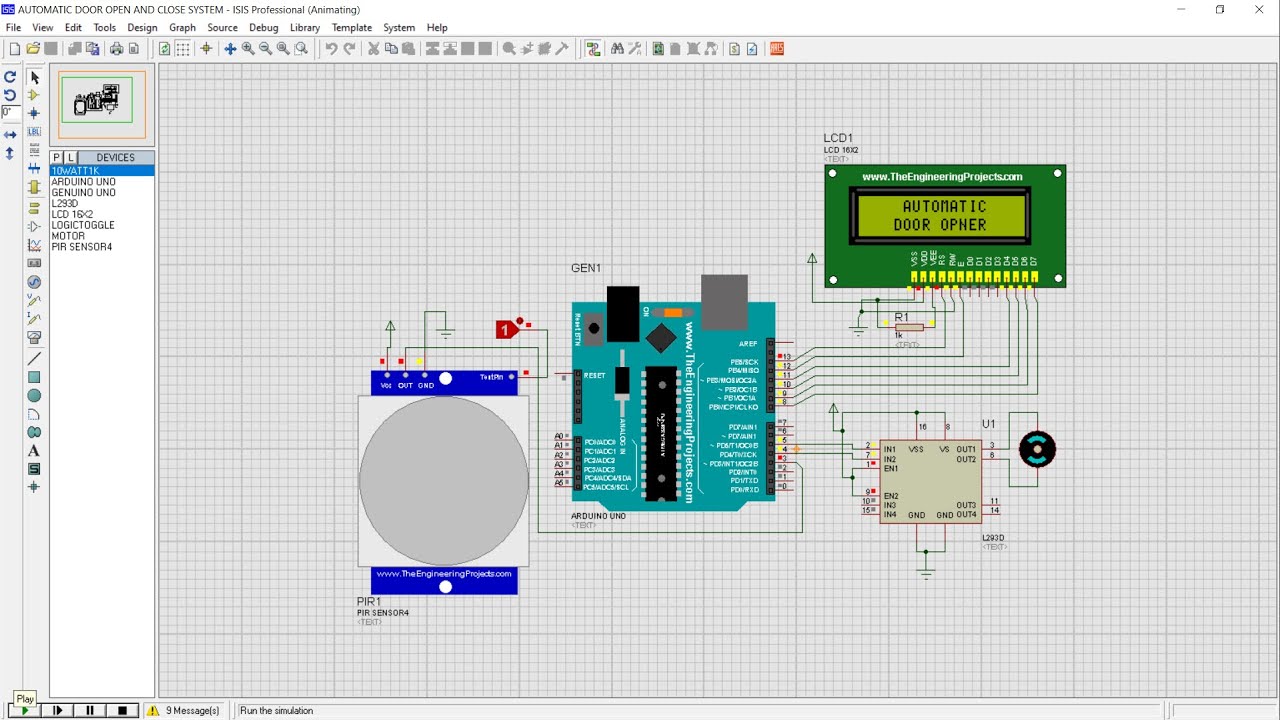This screenshot has height=720, width=1280.
Task: Select the Selection Mode arrow tool
Action: pyautogui.click(x=34, y=77)
